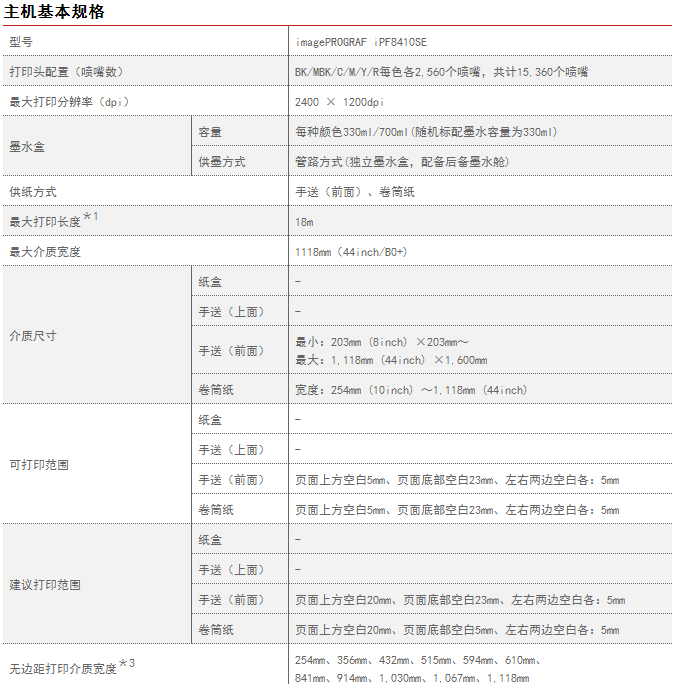Click 手送(上面) under 建议打印范围
The image size is (675, 684).
[231, 570]
